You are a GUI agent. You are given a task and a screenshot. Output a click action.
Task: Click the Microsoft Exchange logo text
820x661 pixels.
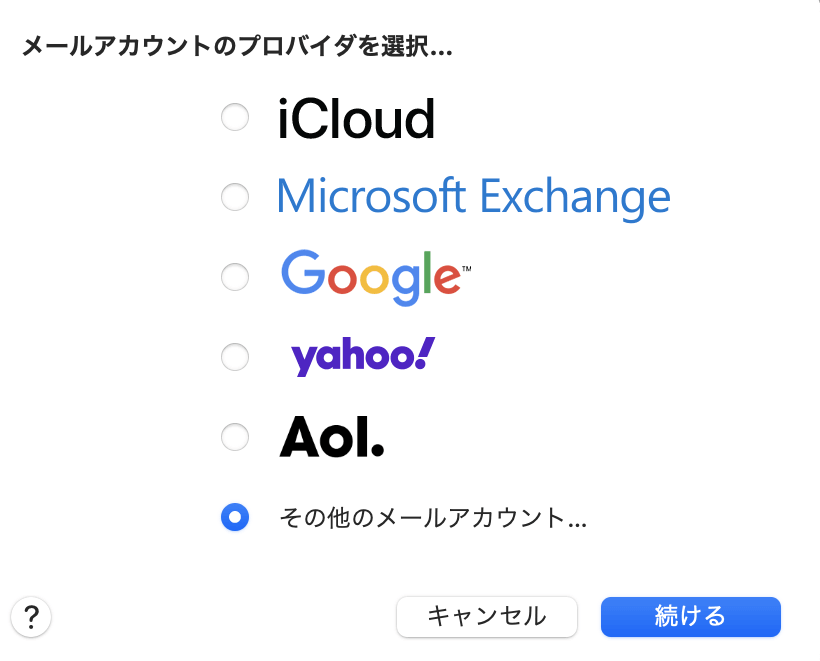tap(472, 196)
